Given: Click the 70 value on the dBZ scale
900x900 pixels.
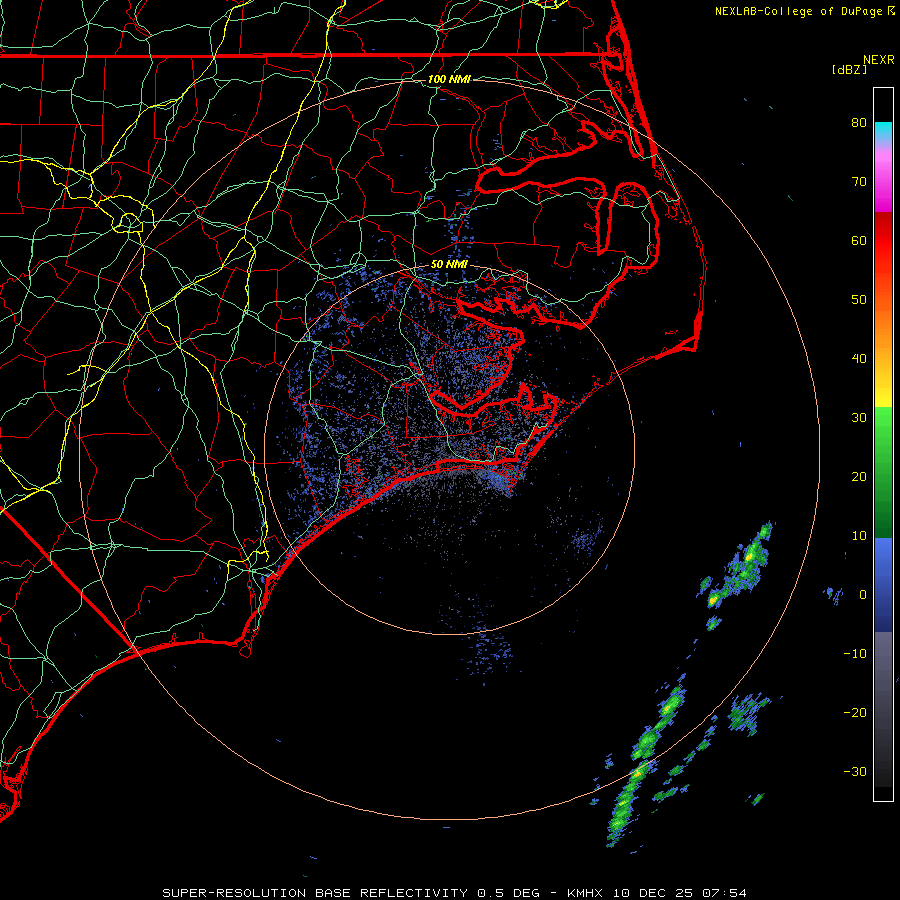Looking at the screenshot, I should tap(859, 181).
